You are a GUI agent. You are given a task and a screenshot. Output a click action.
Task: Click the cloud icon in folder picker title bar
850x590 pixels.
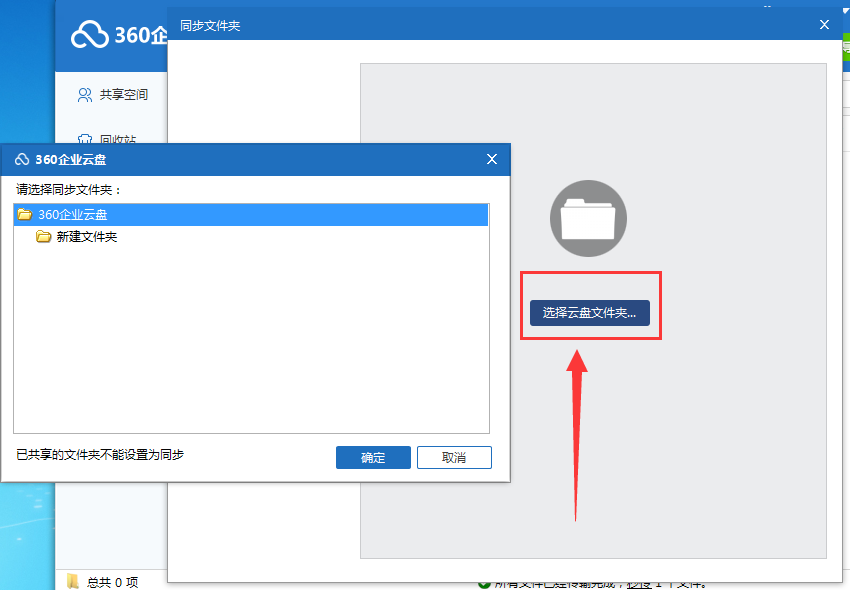(x=22, y=159)
